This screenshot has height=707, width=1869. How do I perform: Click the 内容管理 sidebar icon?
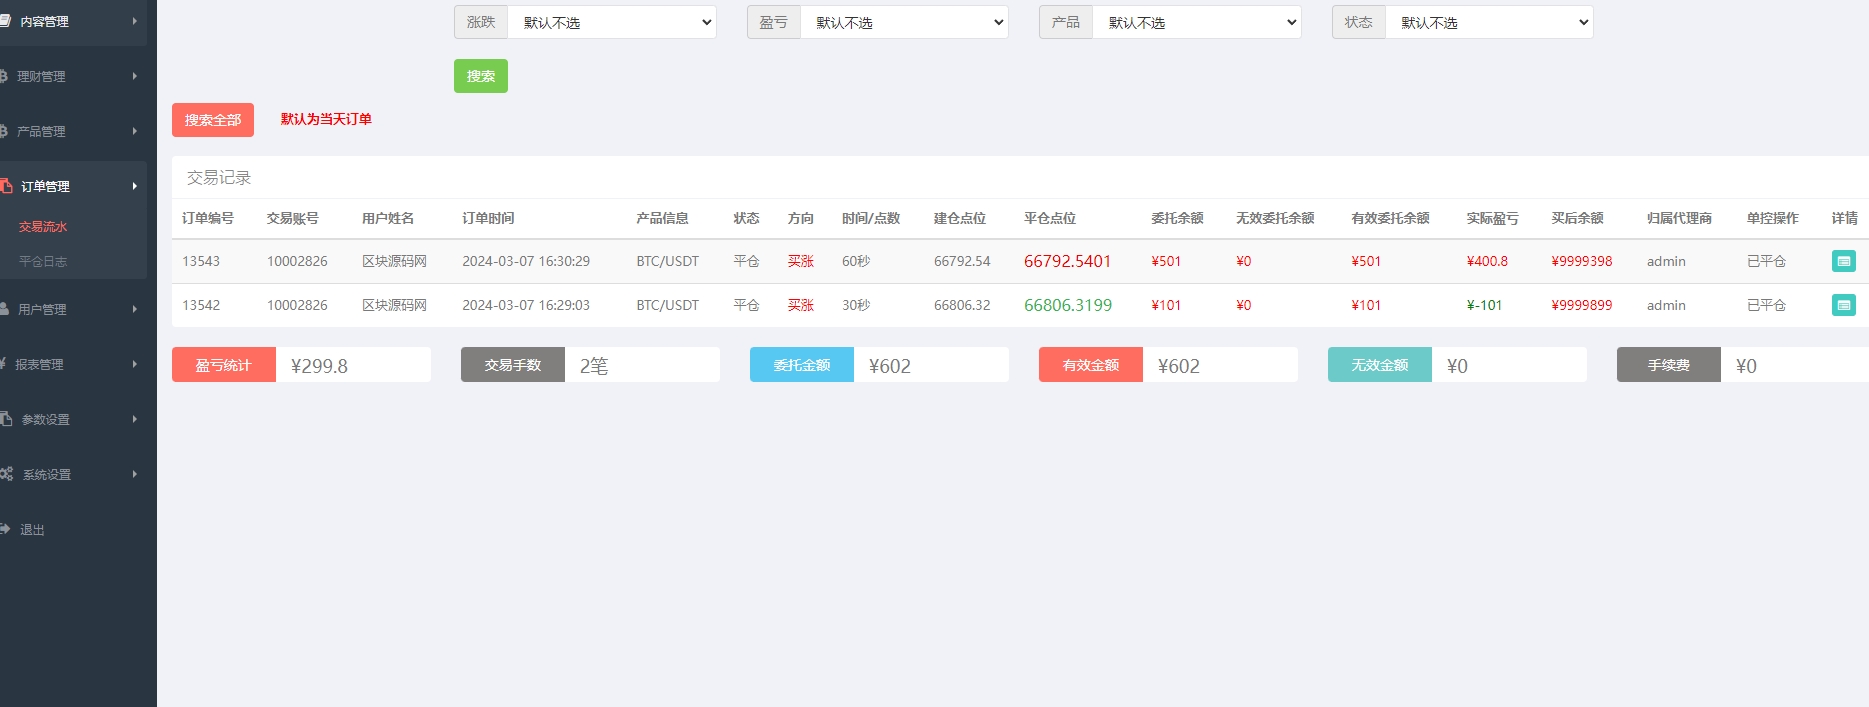pyautogui.click(x=5, y=21)
